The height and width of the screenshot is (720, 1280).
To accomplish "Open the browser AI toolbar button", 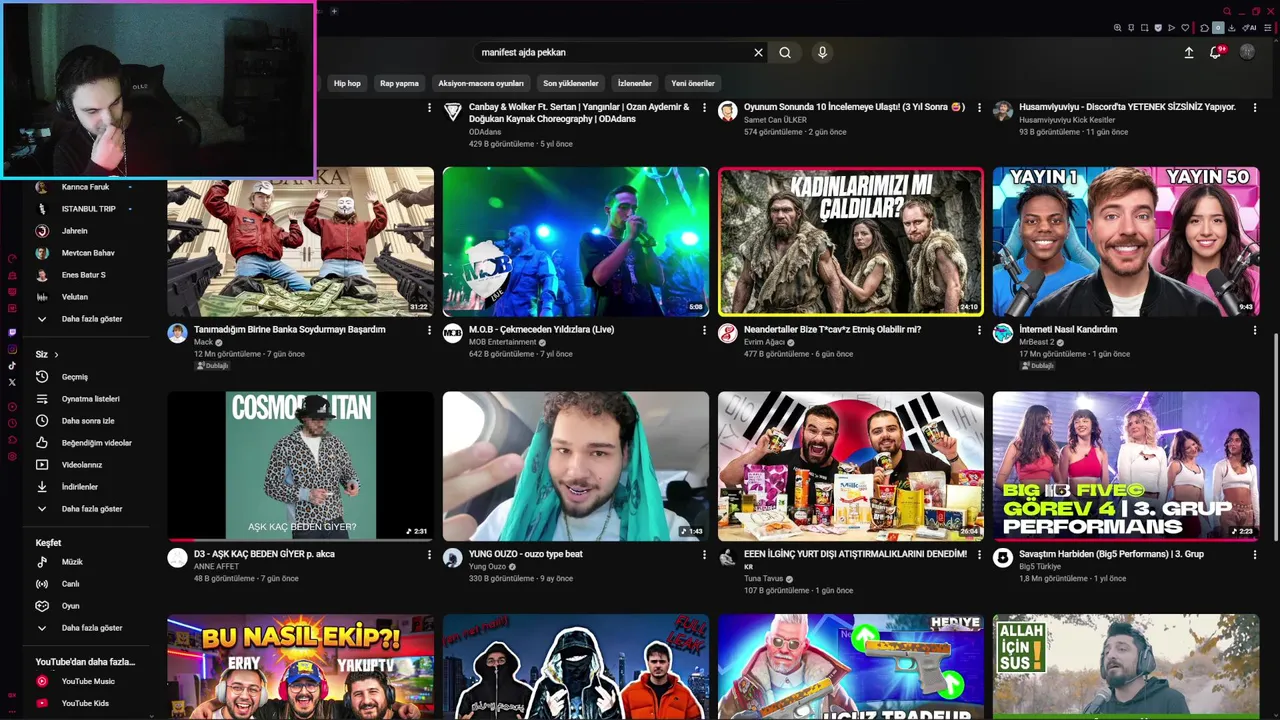I will pyautogui.click(x=1250, y=28).
